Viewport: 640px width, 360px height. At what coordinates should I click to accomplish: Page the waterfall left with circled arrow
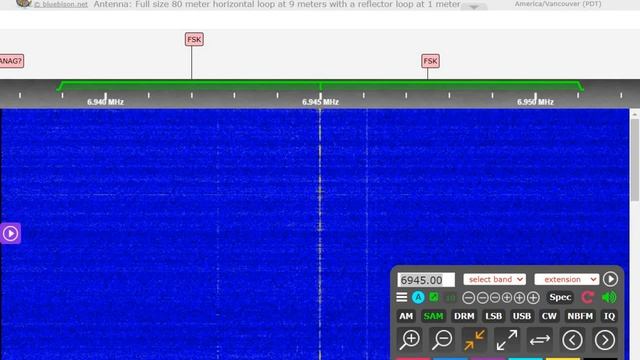tap(572, 340)
